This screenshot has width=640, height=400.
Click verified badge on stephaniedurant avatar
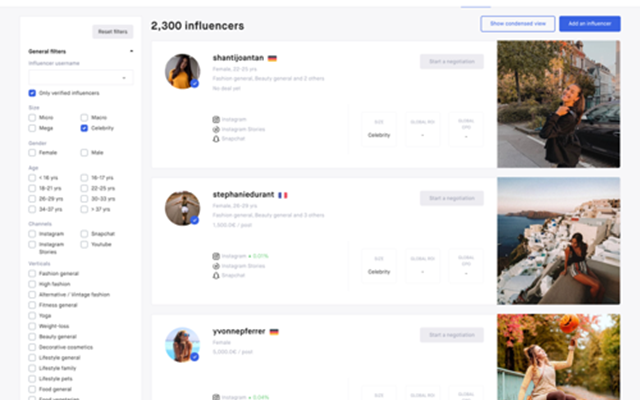(x=195, y=220)
